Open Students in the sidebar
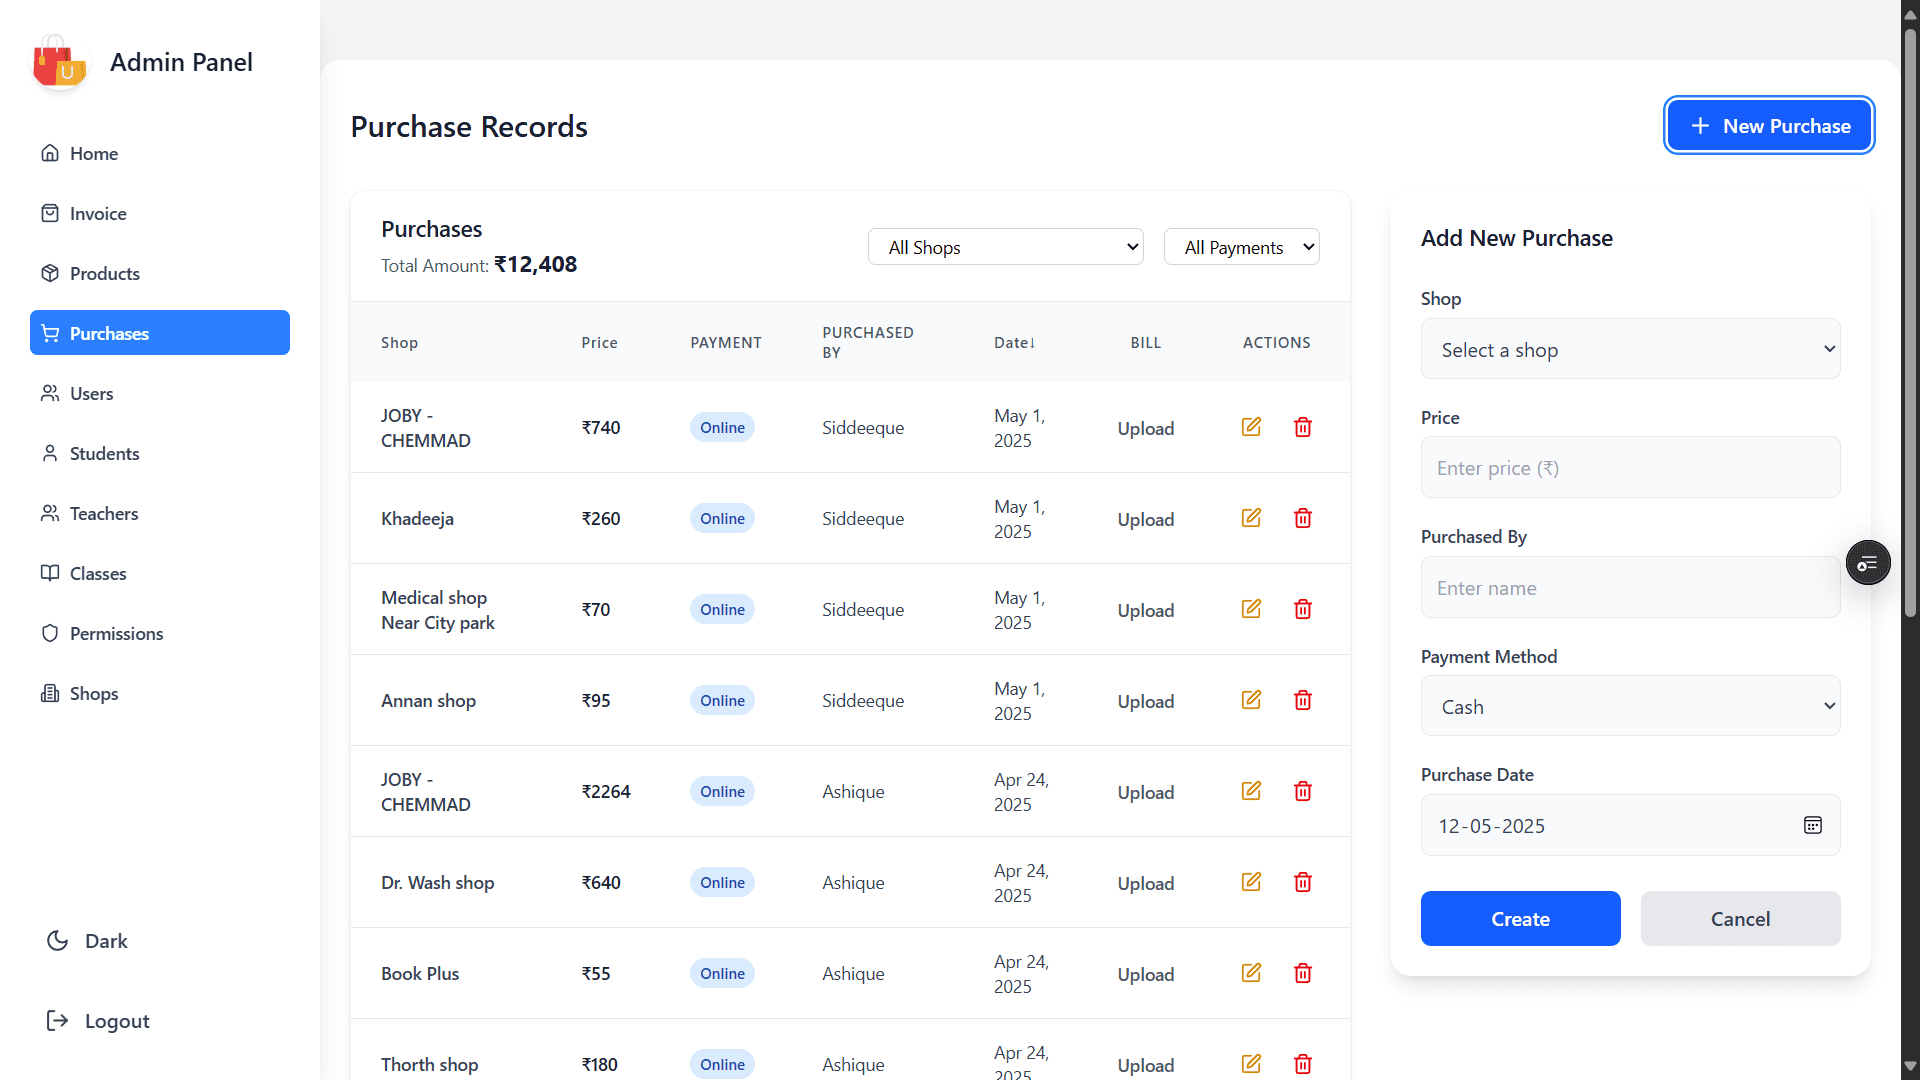1920x1080 pixels. click(160, 453)
